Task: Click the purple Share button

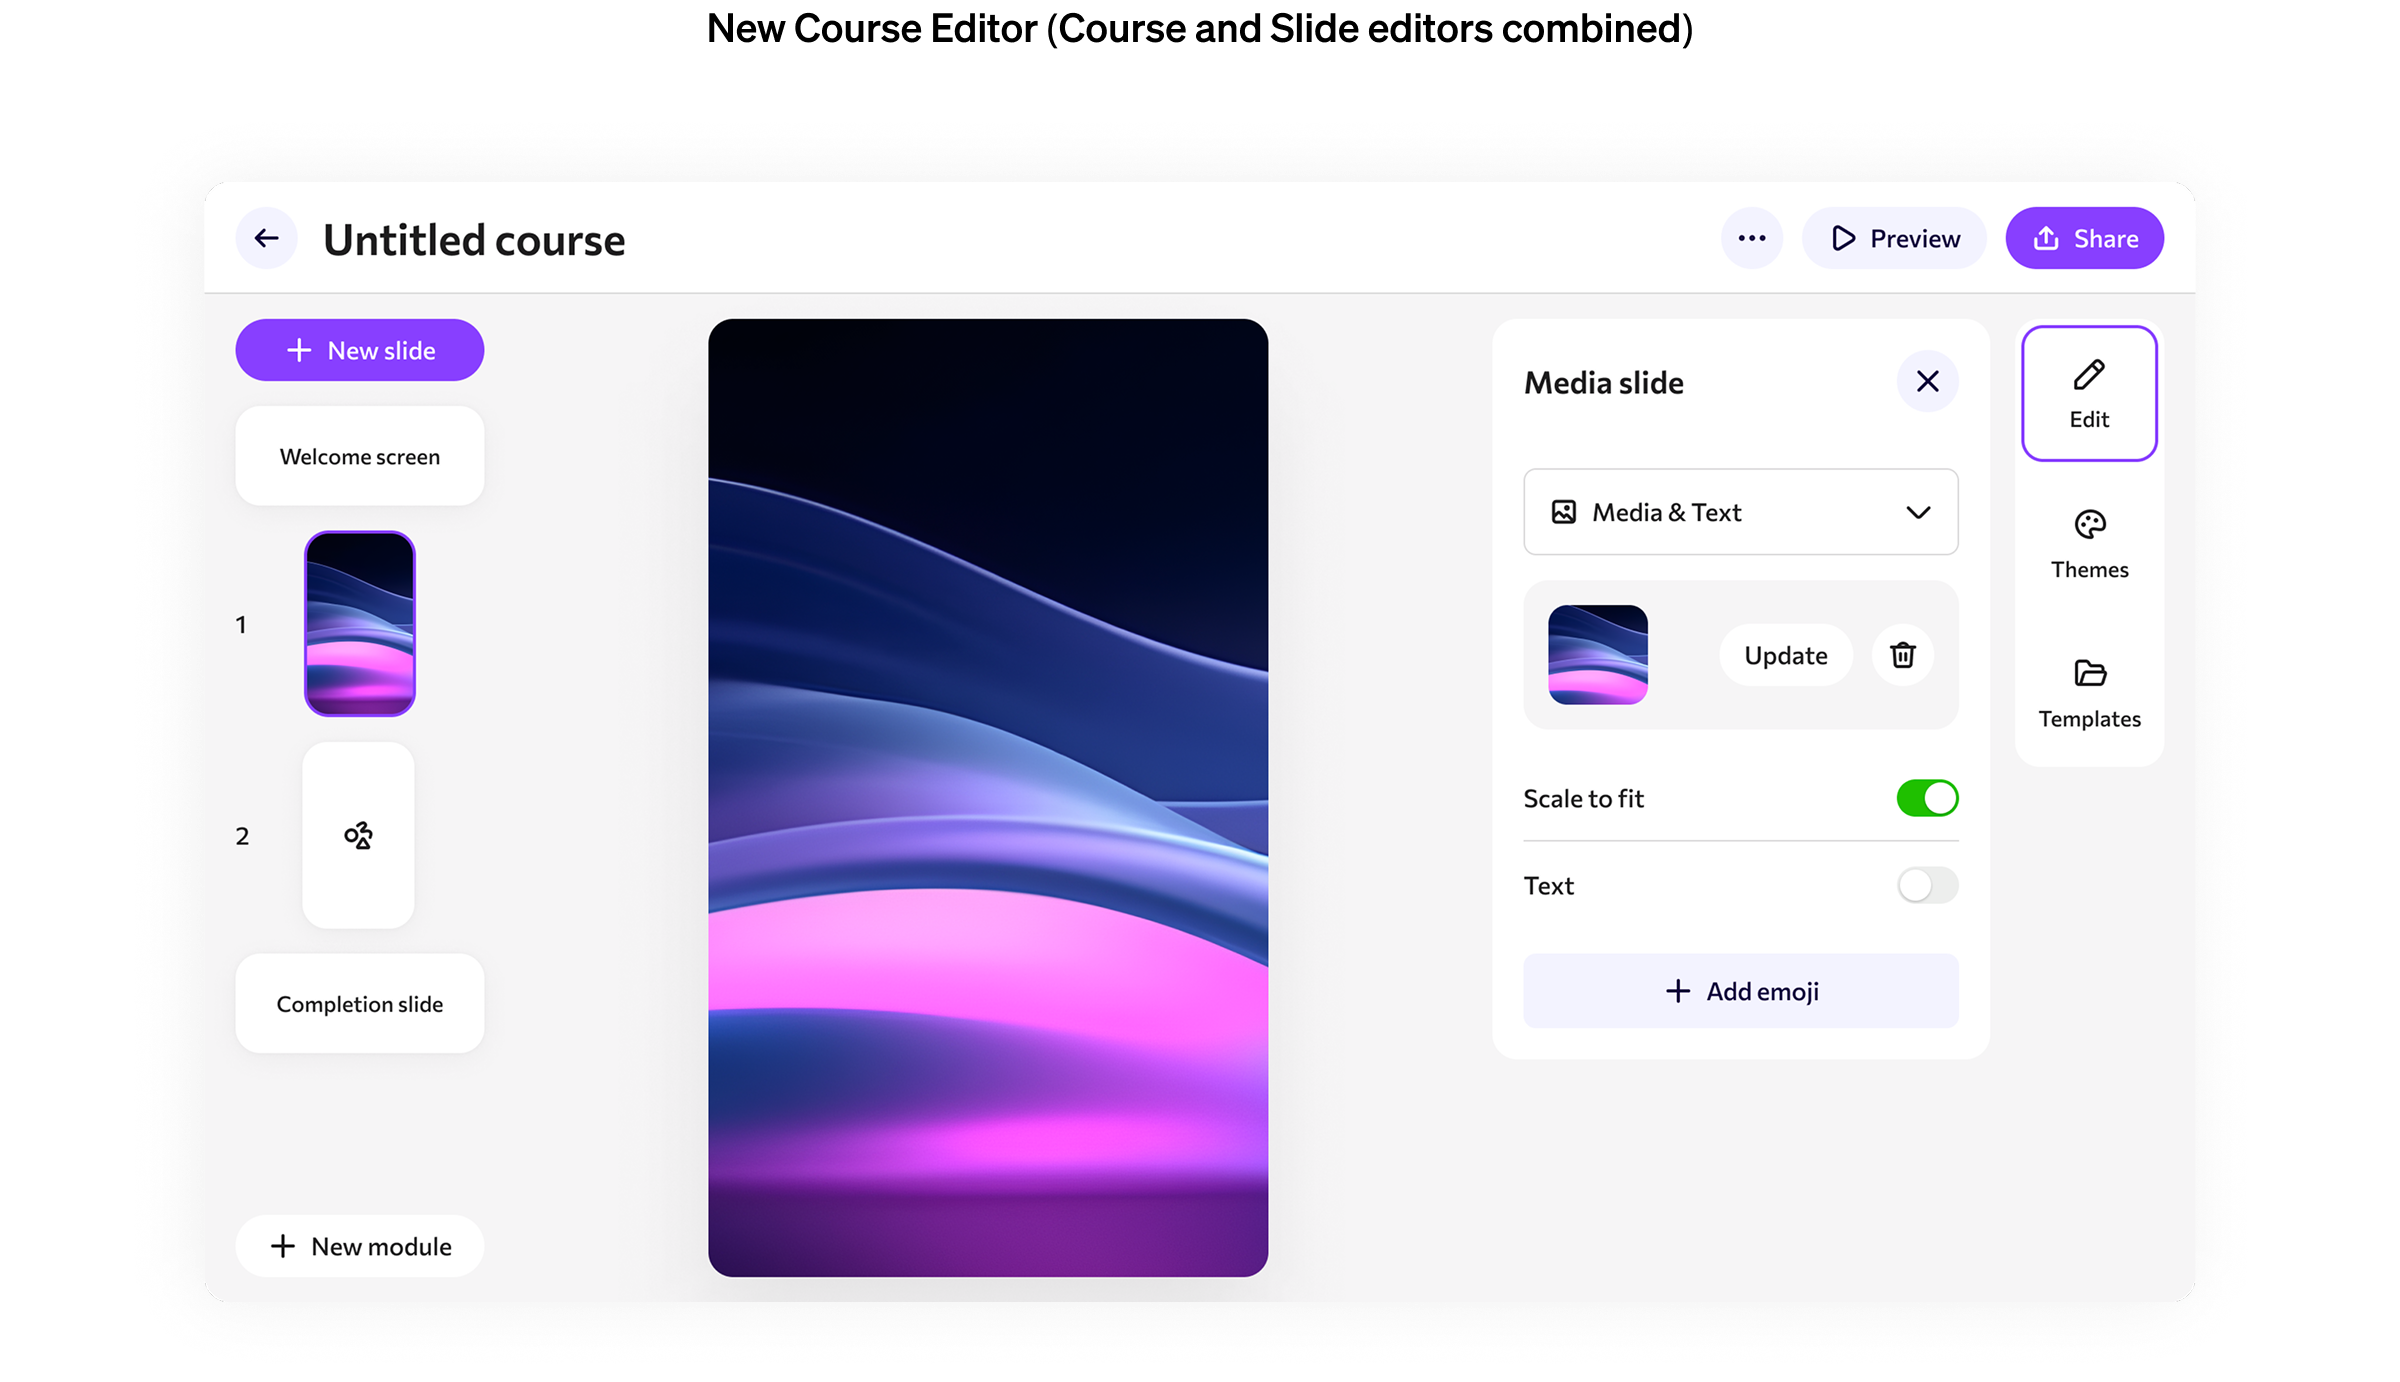Action: [2084, 238]
